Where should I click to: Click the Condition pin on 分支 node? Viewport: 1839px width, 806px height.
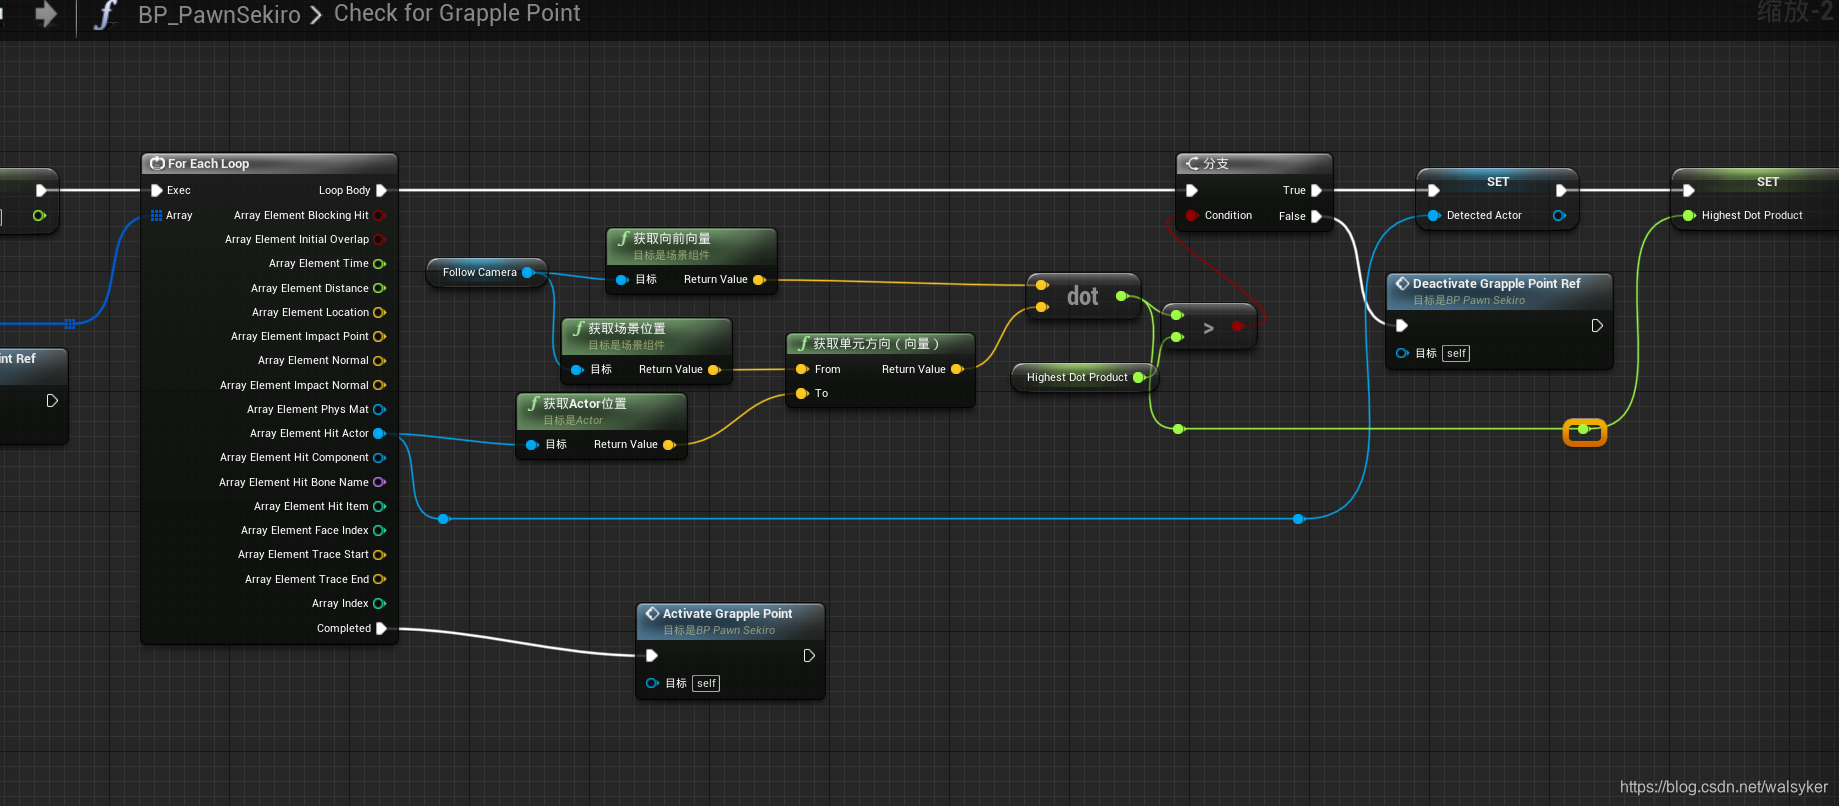[1192, 215]
